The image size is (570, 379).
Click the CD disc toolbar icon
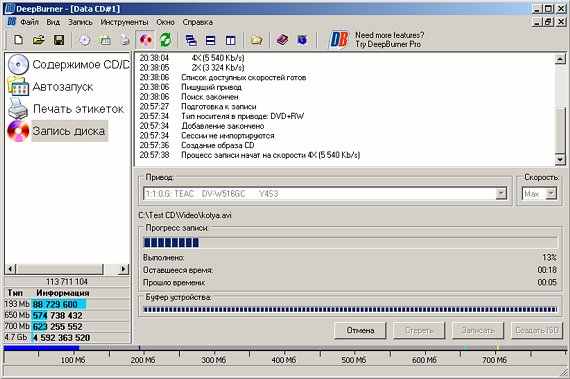click(x=85, y=40)
